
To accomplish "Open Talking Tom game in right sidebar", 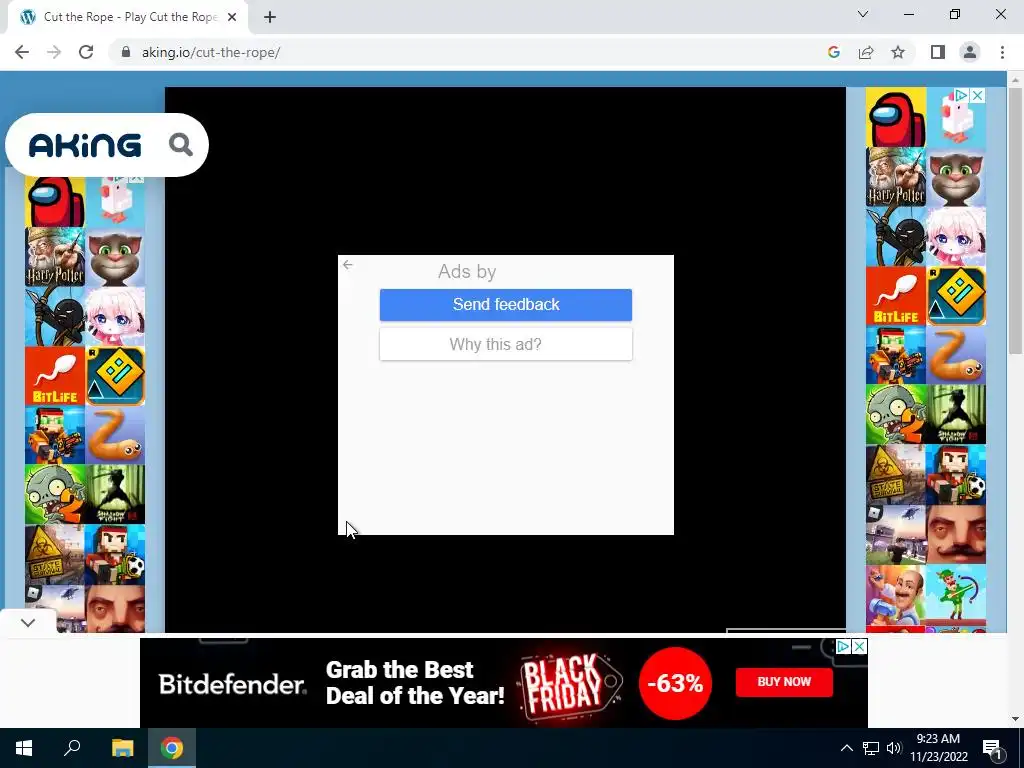I will (x=956, y=177).
